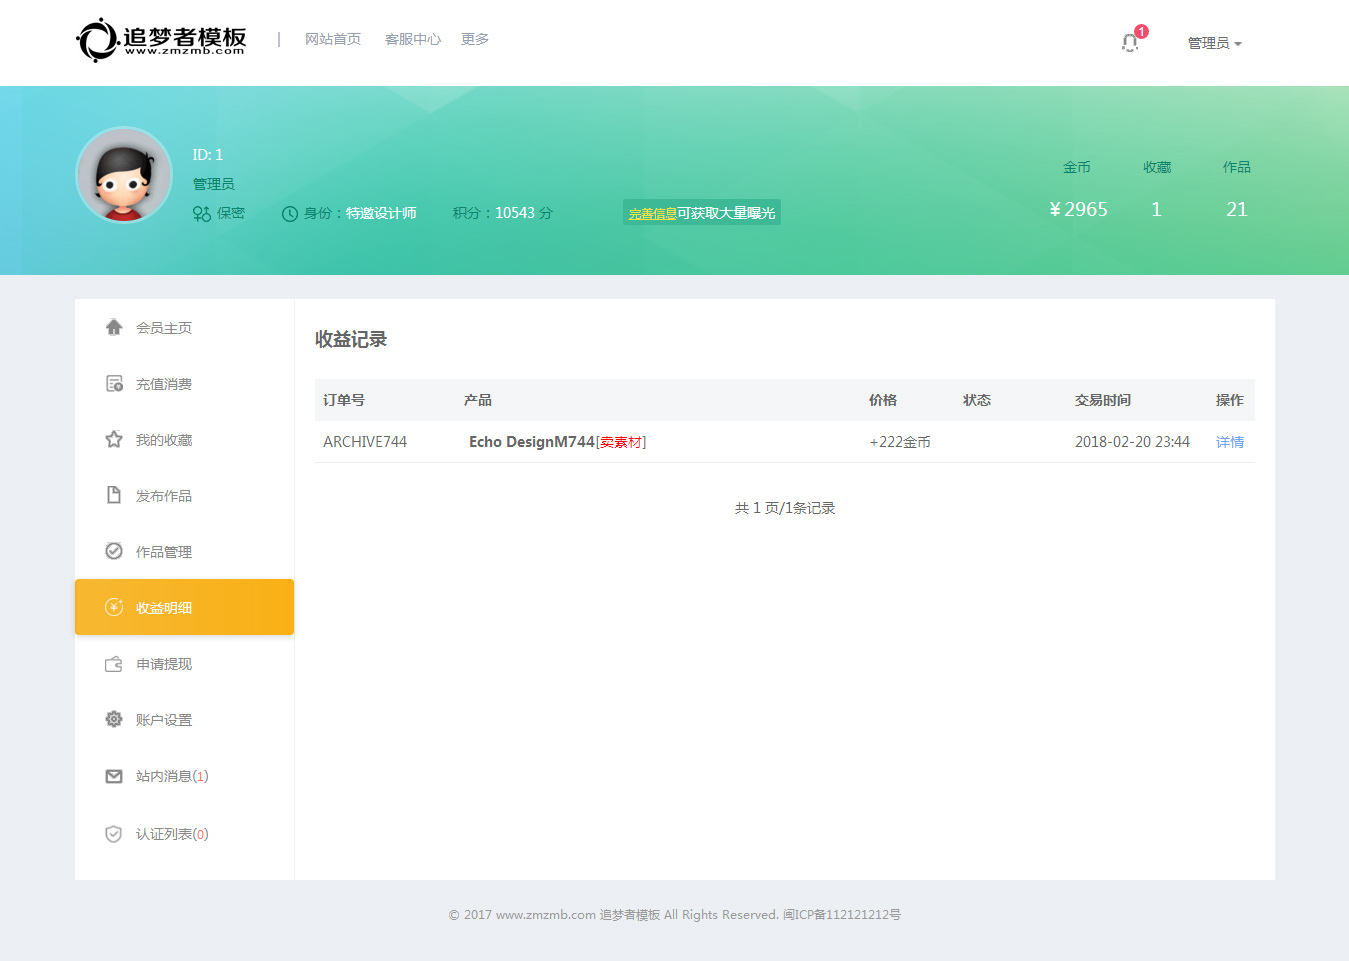1349x961 pixels.
Task: Click the document icon for 发布作品
Action: pos(114,495)
